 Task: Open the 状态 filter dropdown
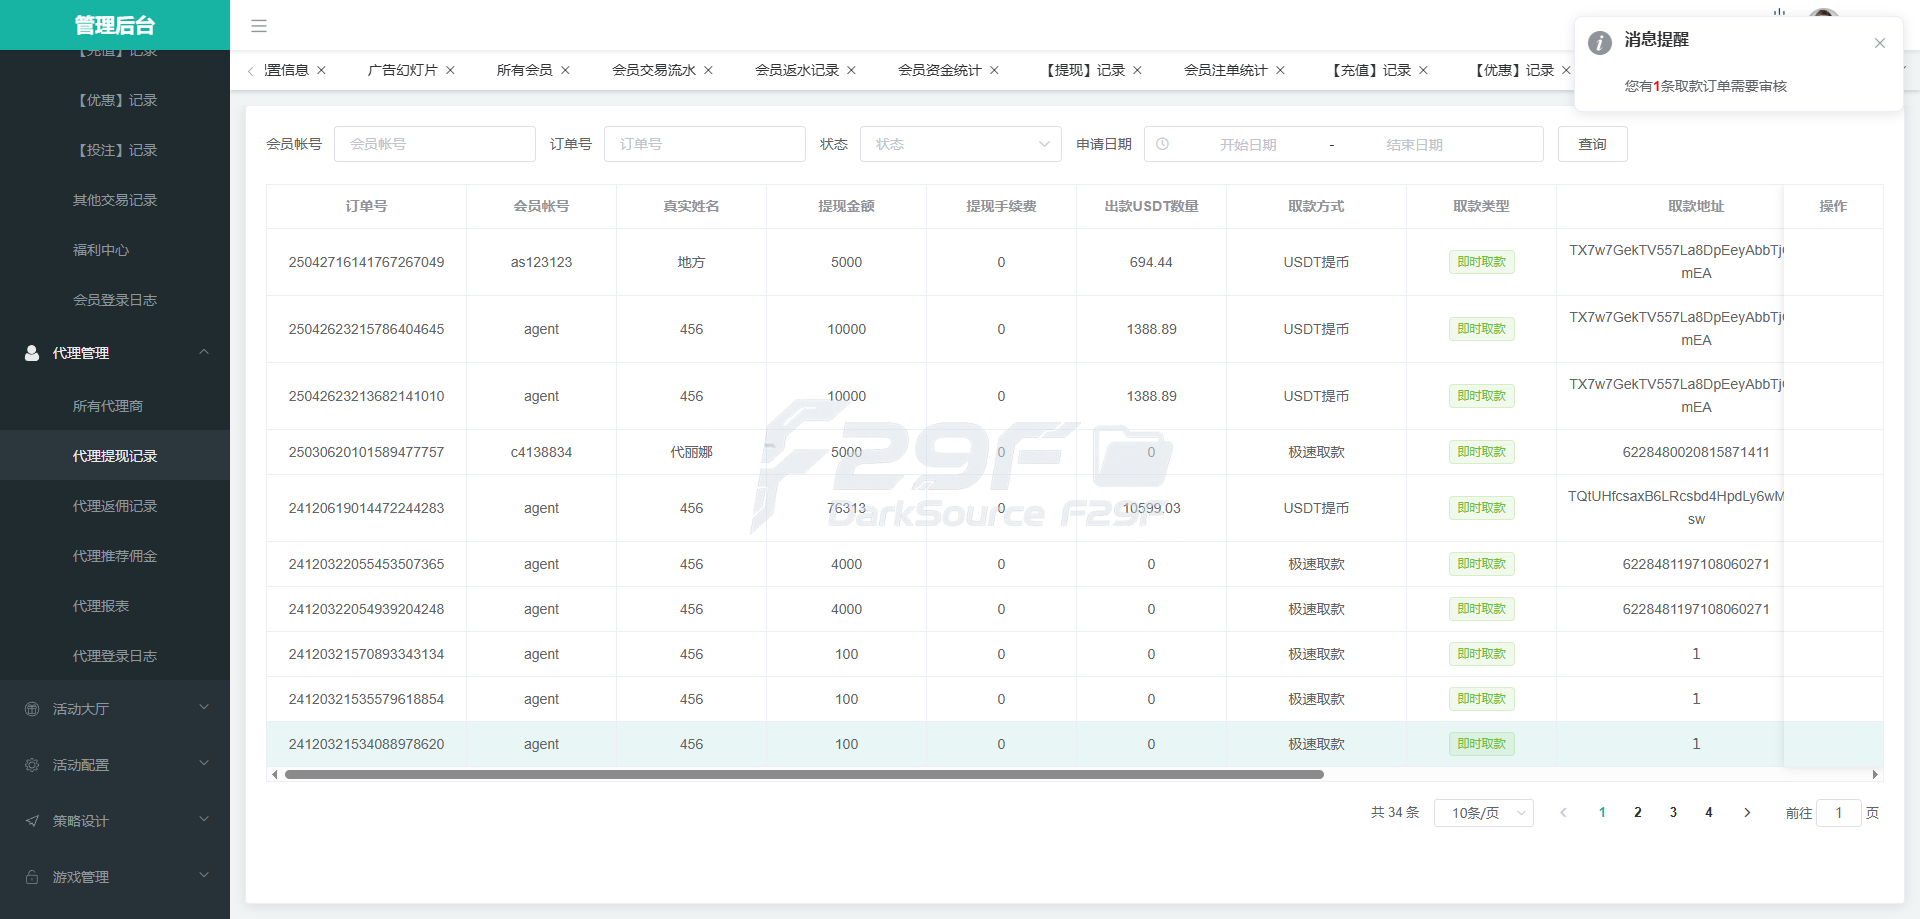pos(961,144)
